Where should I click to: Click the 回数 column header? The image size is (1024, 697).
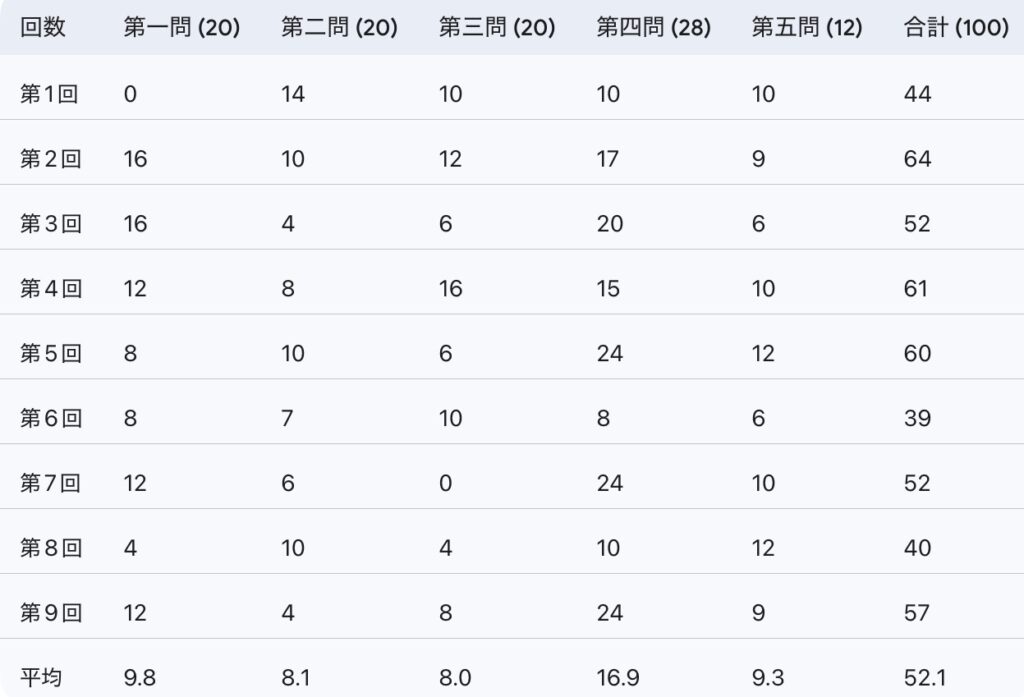(x=43, y=28)
